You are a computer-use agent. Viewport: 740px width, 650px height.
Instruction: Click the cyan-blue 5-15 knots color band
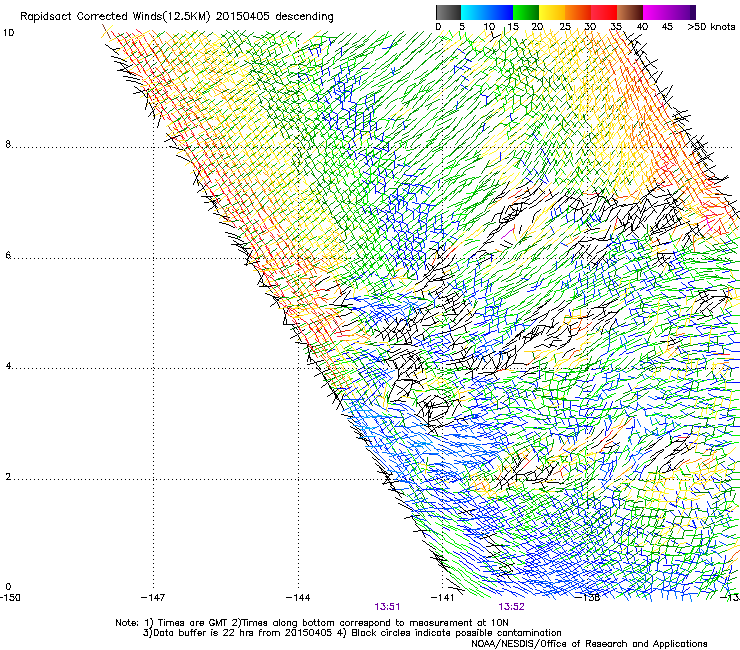click(x=487, y=12)
